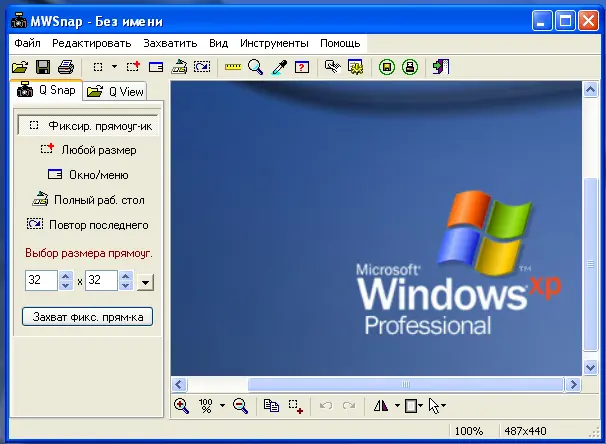Decrease the rectangle width with the down arrow
The width and height of the screenshot is (606, 444).
click(x=66, y=286)
